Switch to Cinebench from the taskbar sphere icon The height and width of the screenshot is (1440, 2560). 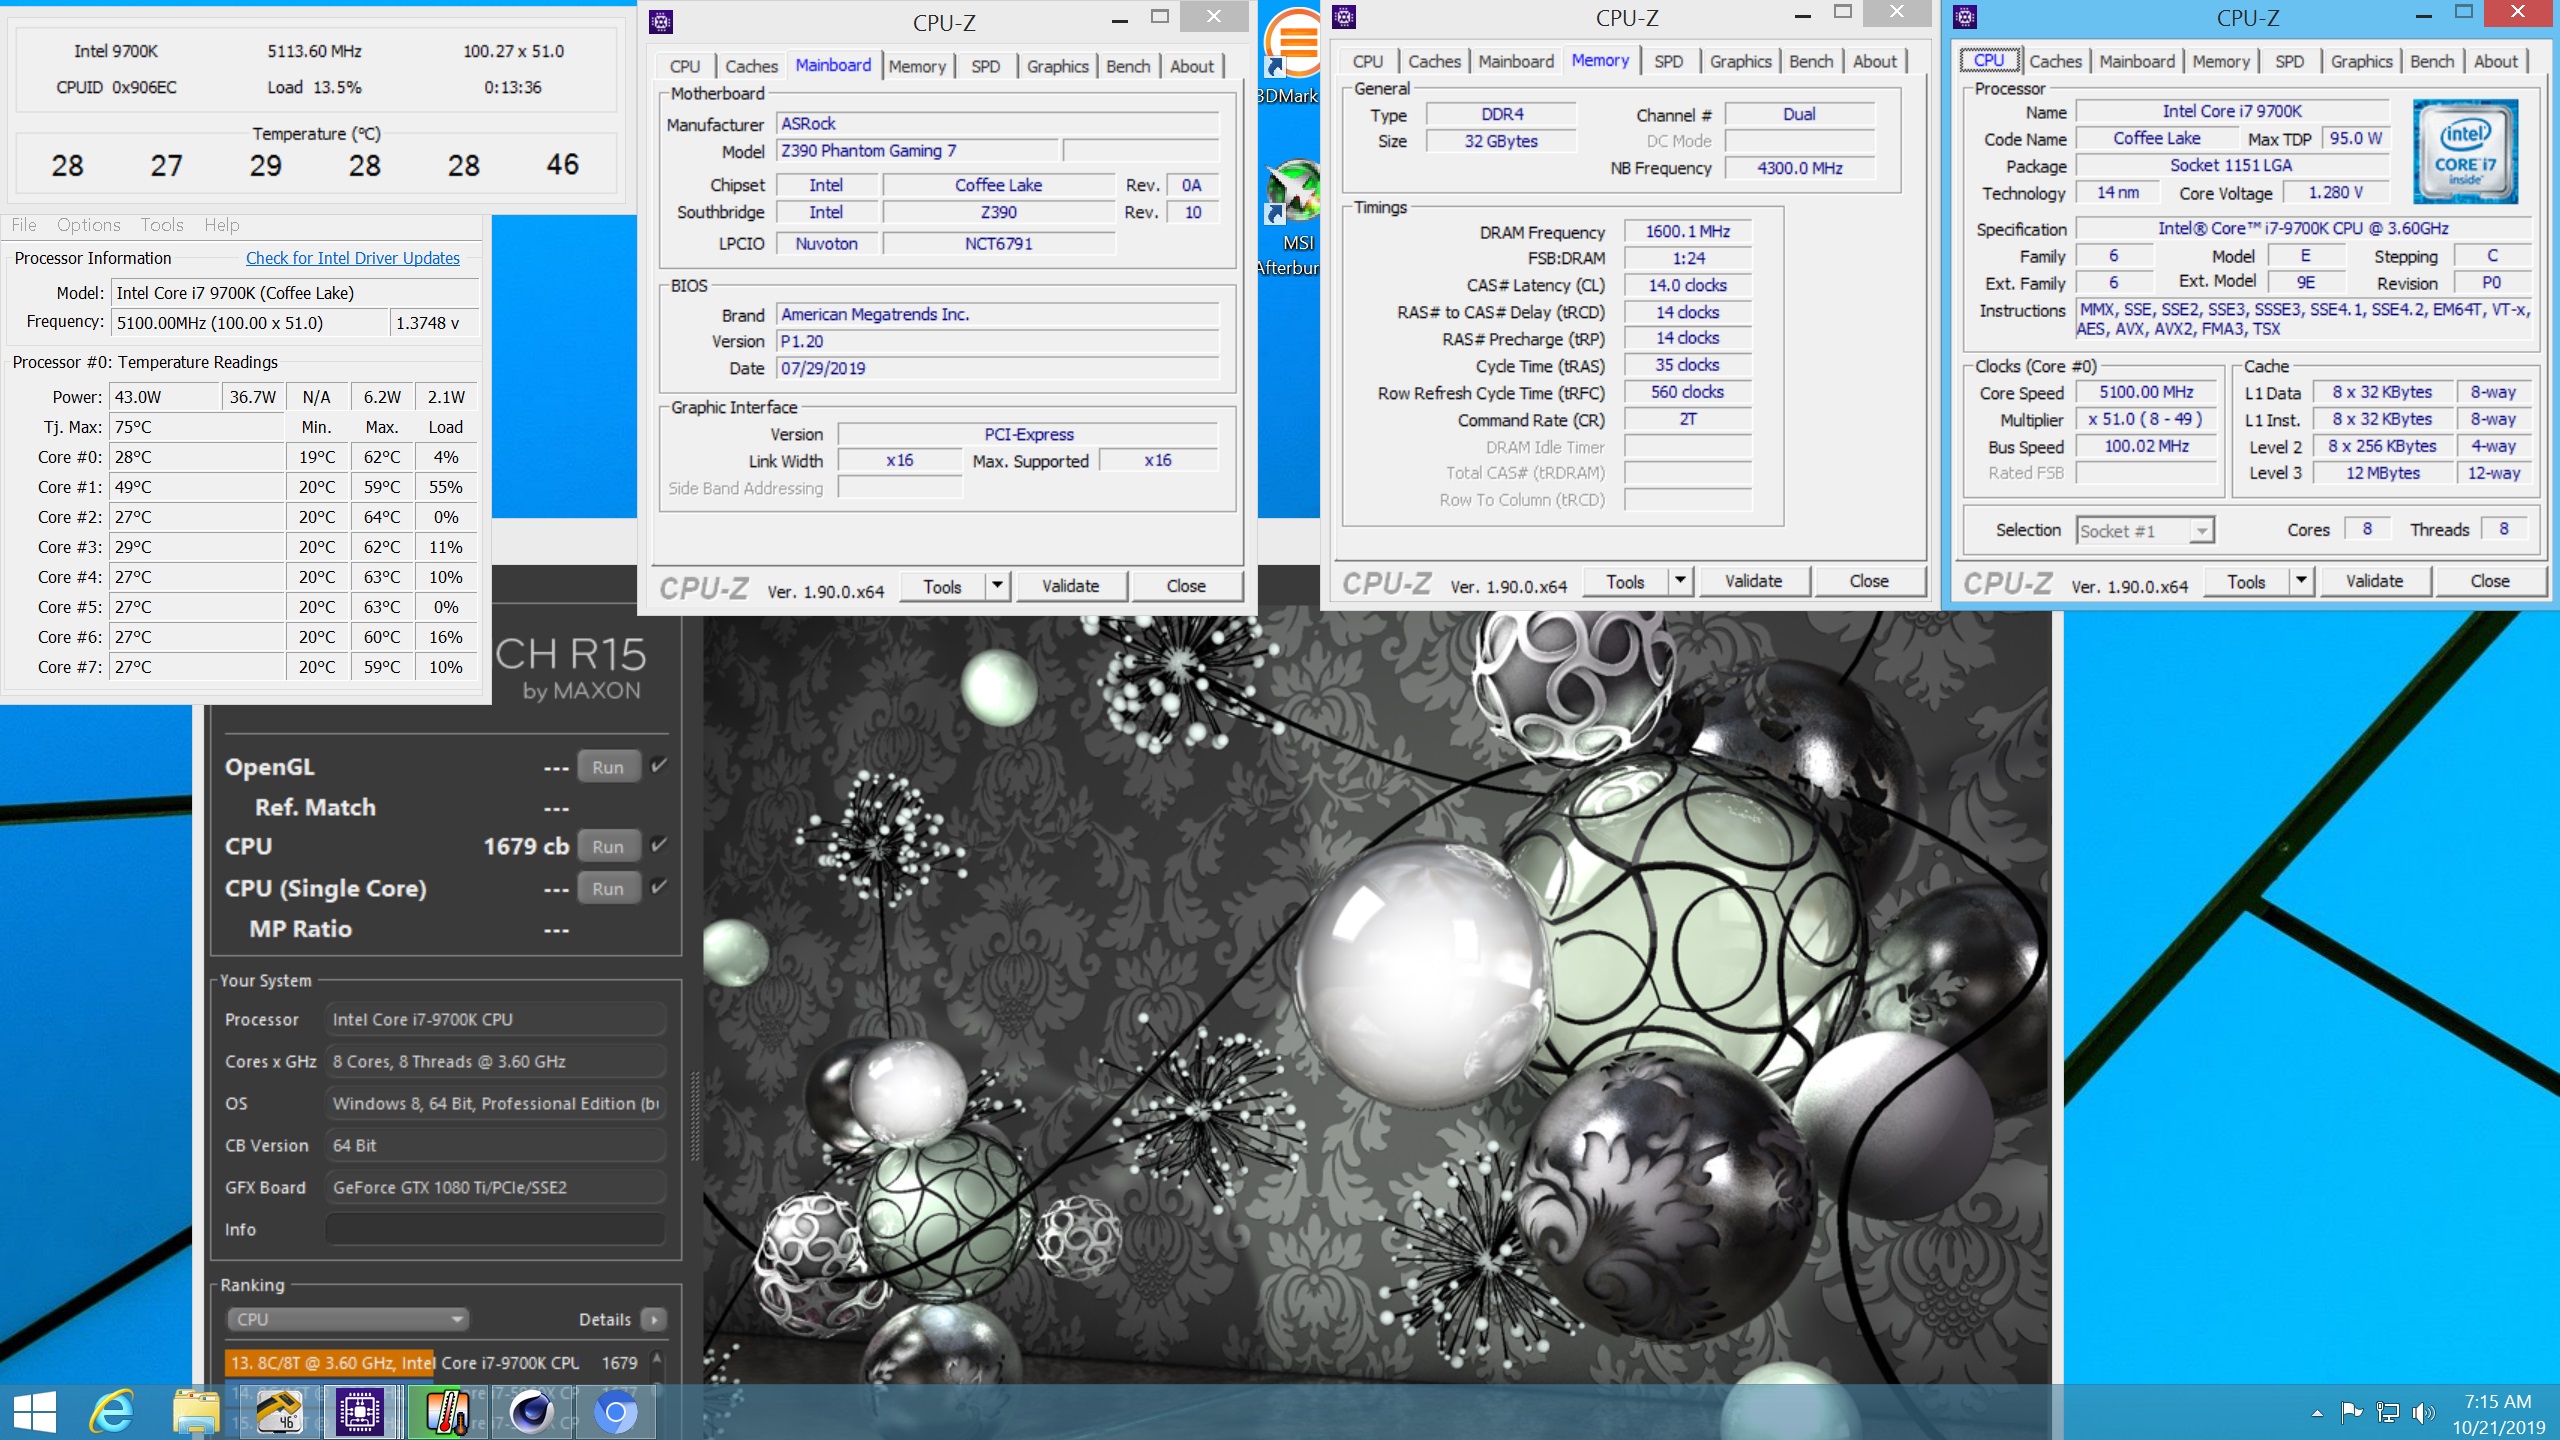click(531, 1412)
